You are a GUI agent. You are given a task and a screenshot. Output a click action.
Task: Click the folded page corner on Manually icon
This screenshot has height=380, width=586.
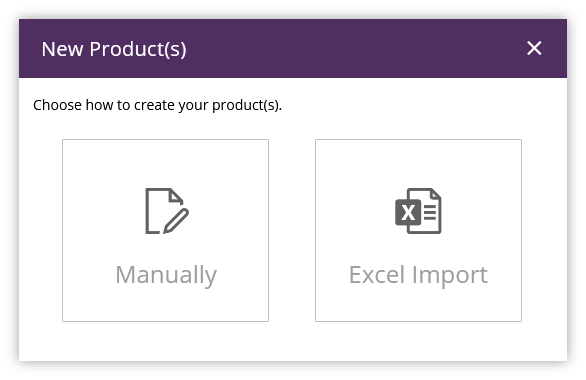point(176,196)
